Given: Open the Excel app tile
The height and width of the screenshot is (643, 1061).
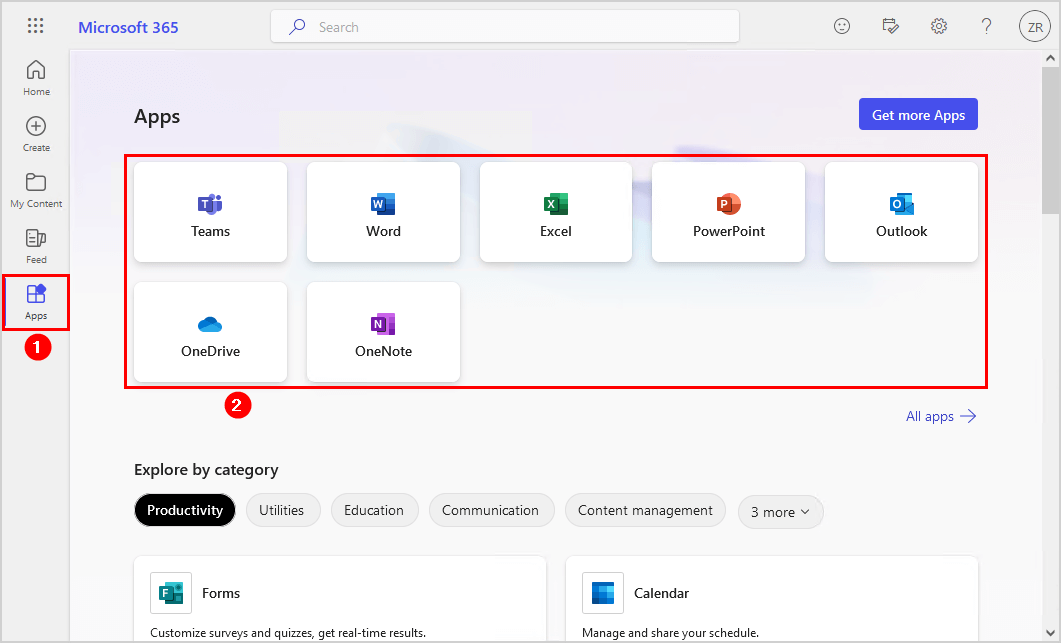Looking at the screenshot, I should pyautogui.click(x=556, y=212).
